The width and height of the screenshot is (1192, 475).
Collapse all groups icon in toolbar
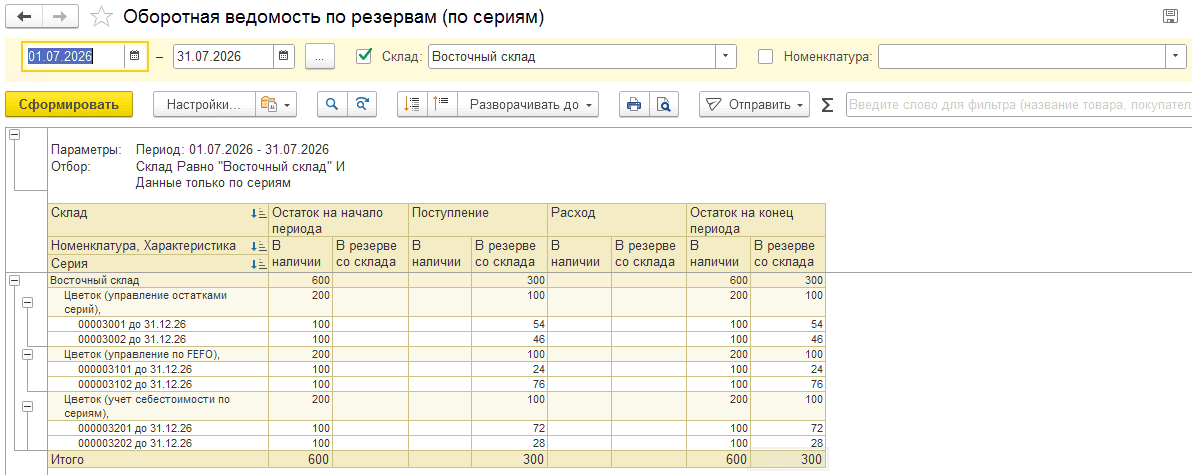[412, 105]
